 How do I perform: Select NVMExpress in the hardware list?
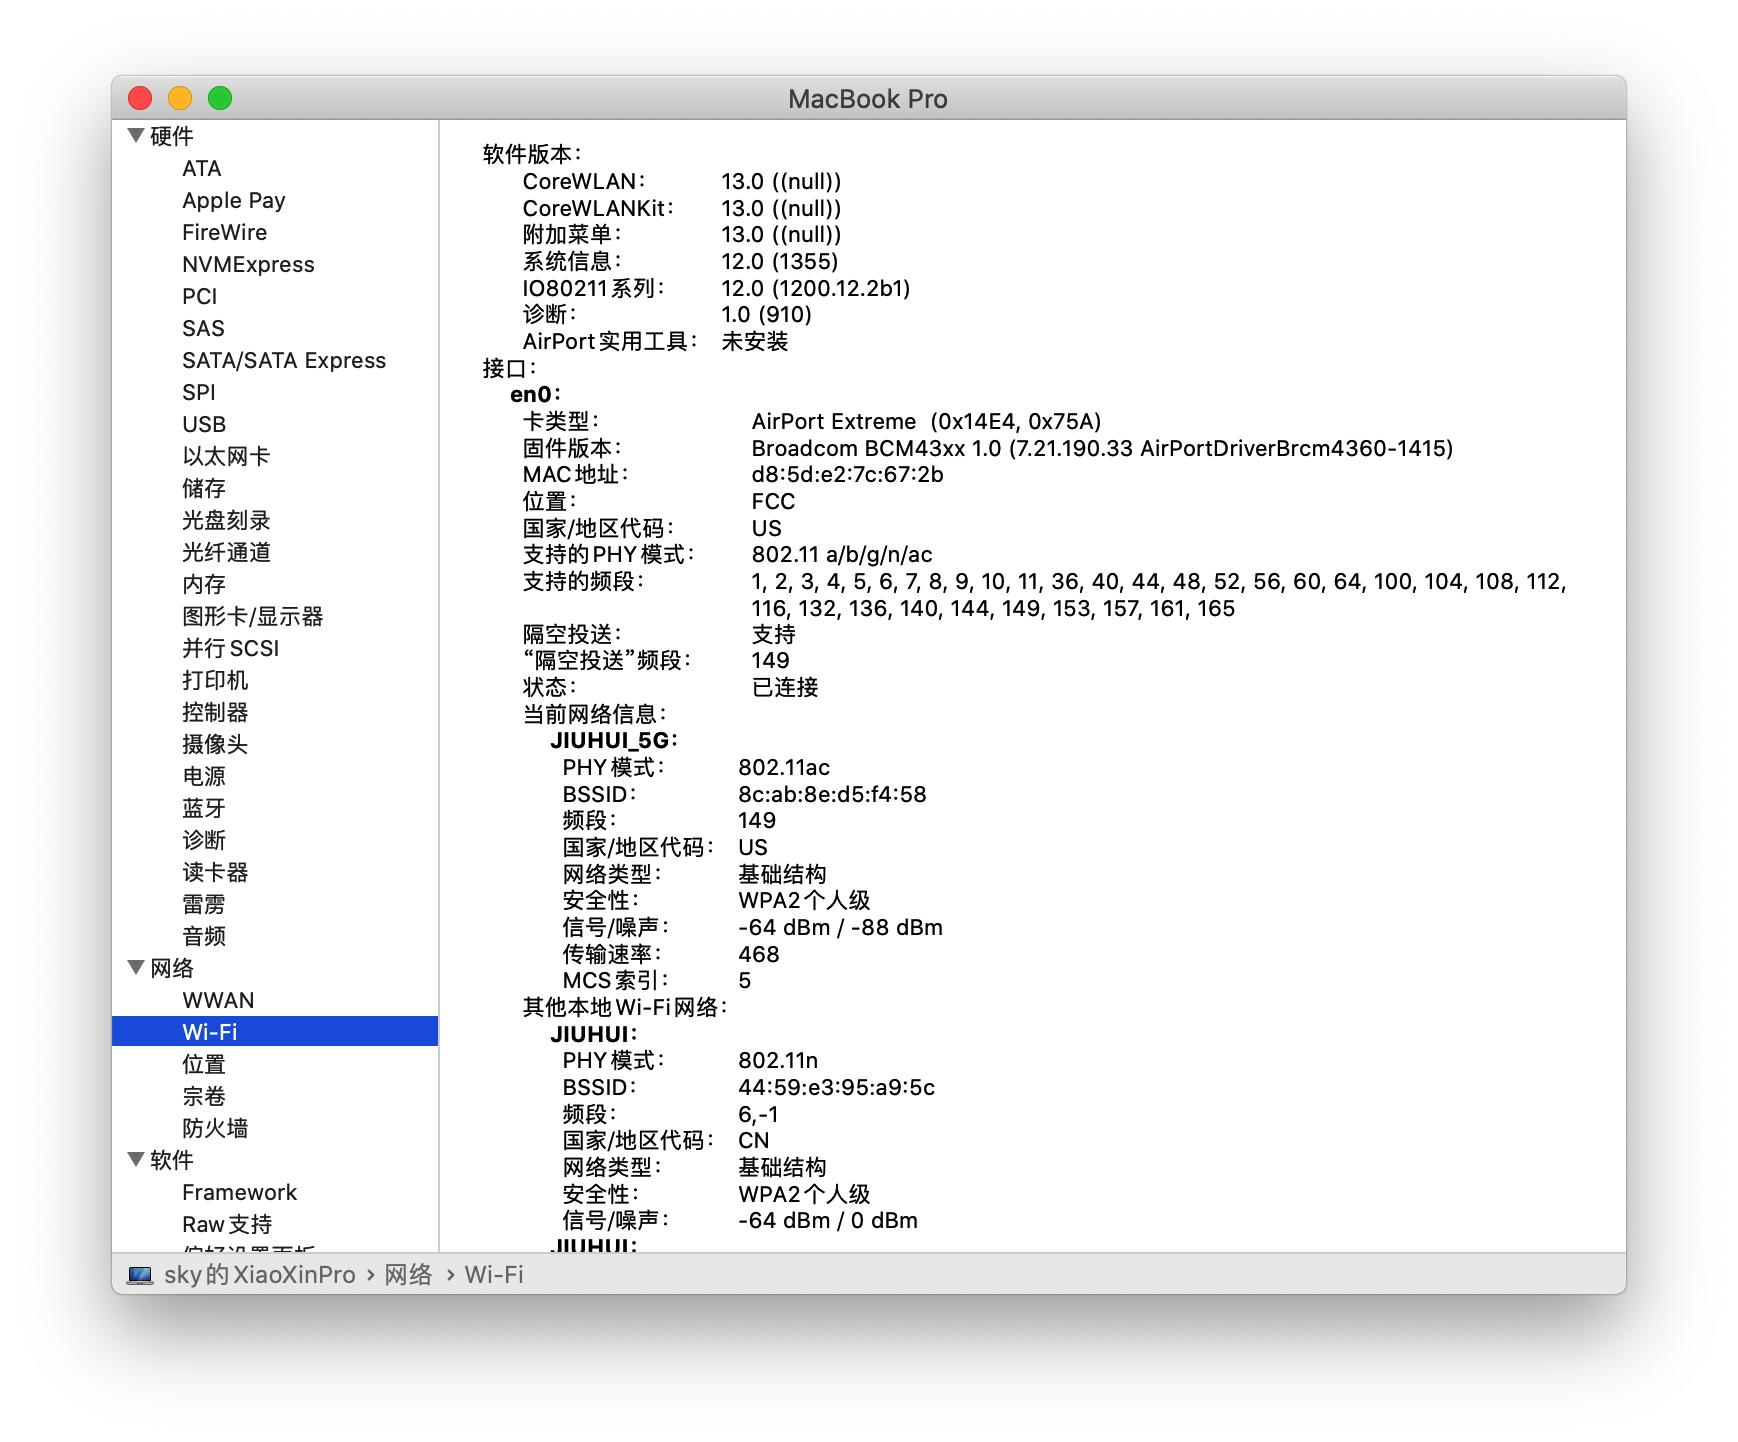[x=248, y=264]
